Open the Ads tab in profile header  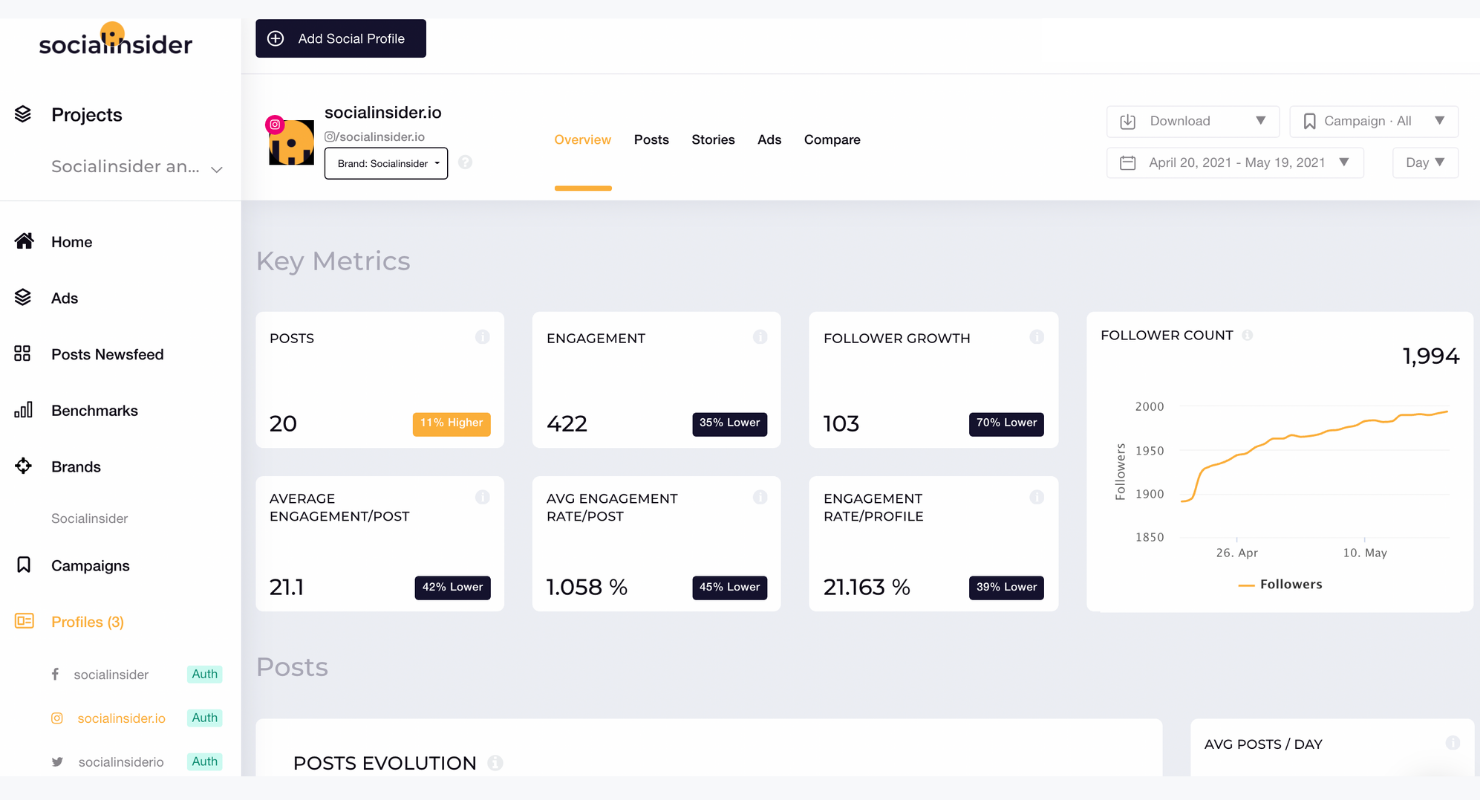769,140
